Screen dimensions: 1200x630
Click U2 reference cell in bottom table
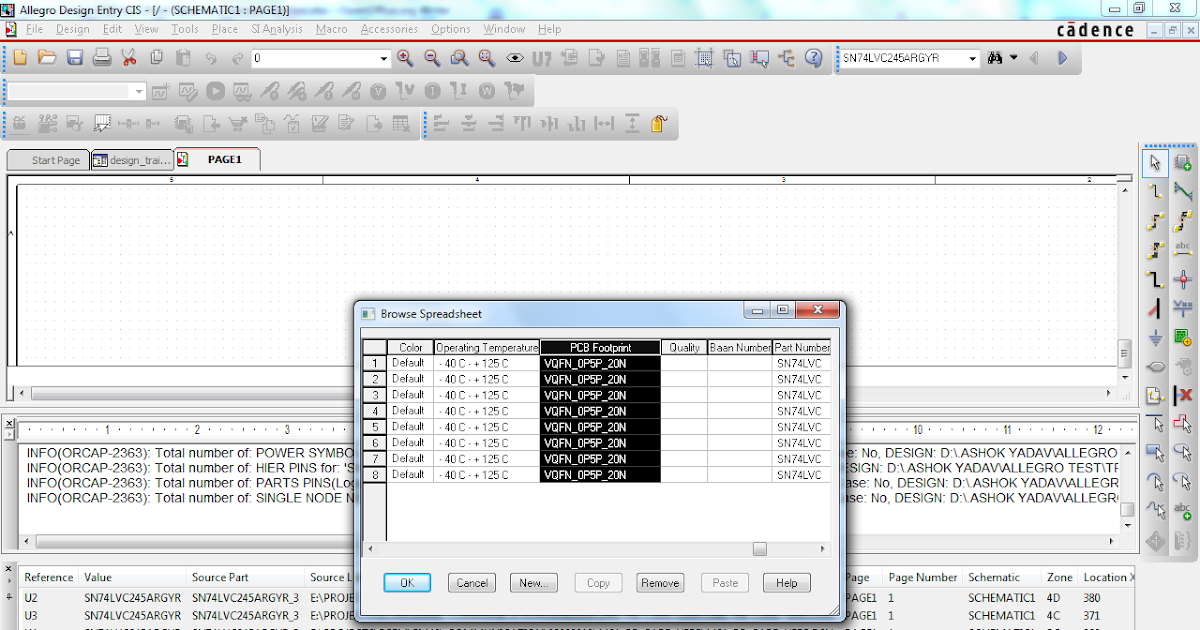(x=32, y=599)
